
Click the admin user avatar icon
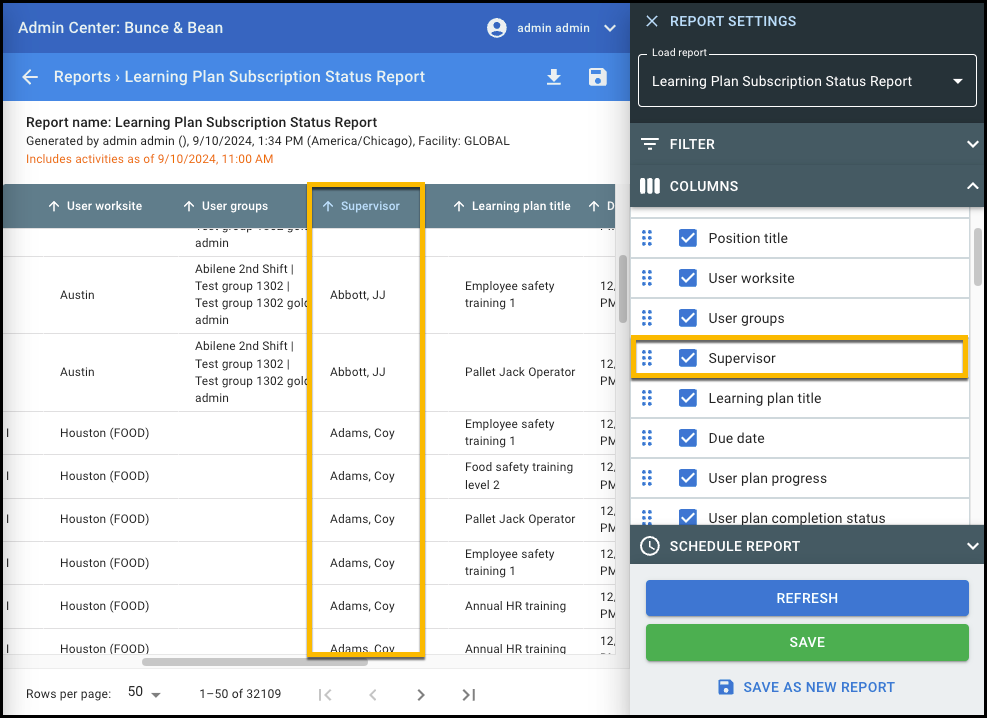(x=497, y=28)
